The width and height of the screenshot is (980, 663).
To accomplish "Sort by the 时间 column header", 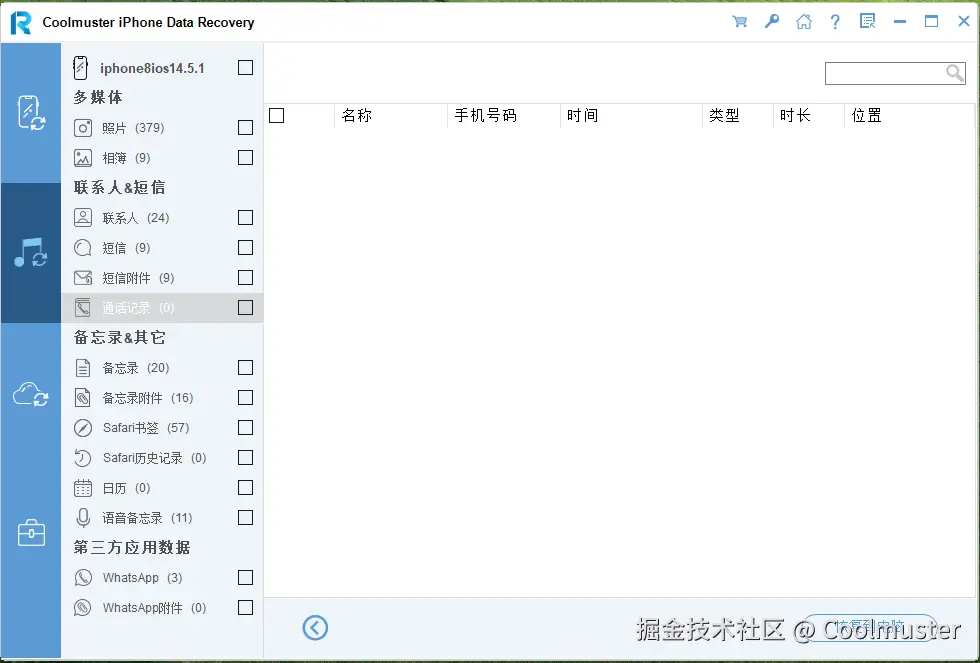I will click(x=583, y=115).
